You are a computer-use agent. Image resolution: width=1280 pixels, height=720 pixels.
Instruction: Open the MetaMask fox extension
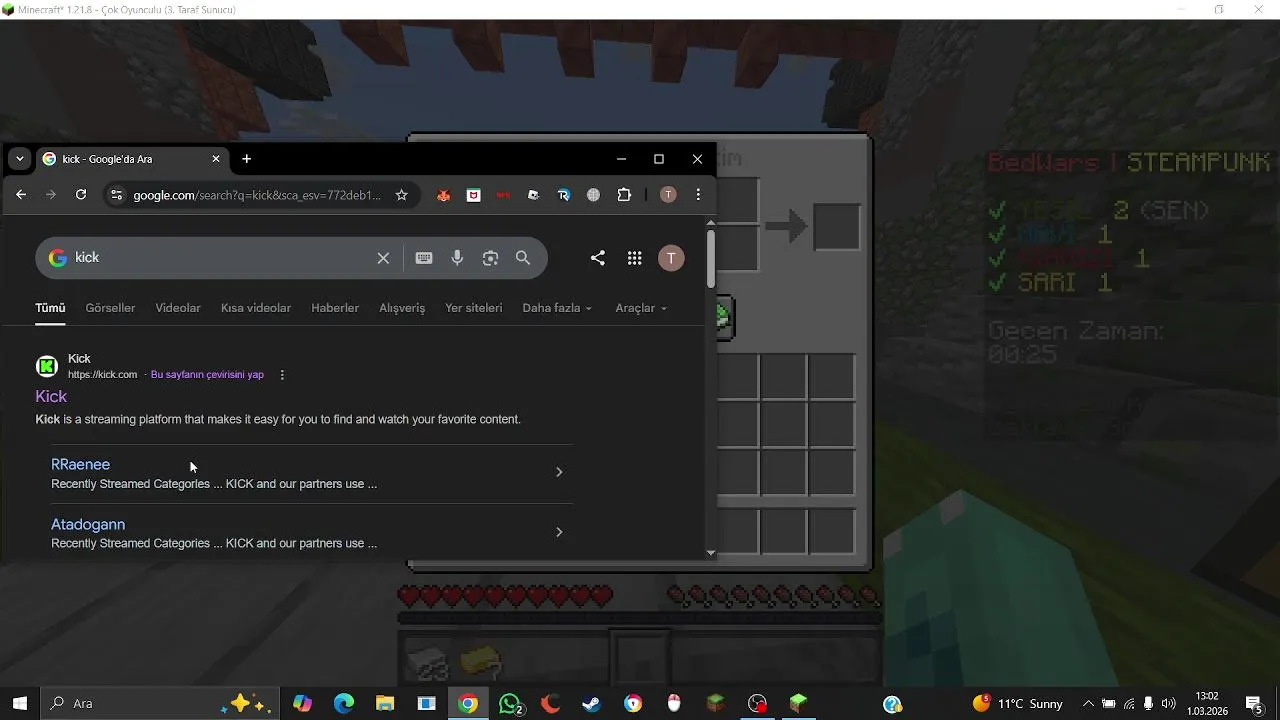tap(443, 195)
